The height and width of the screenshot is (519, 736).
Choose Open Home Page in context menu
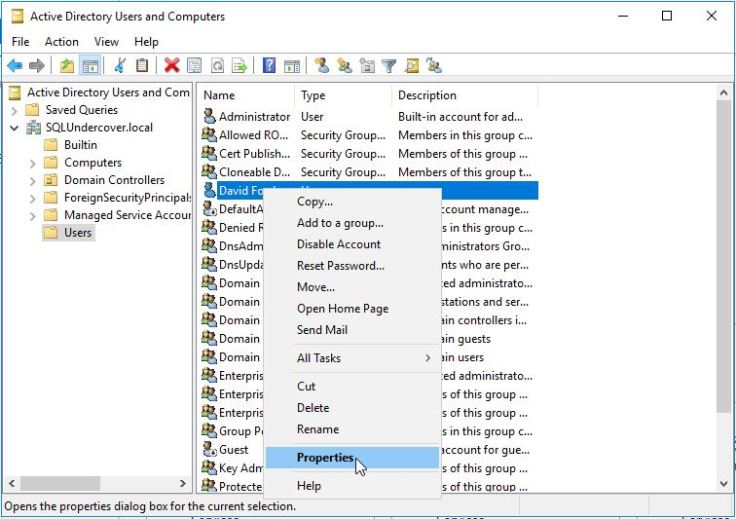tap(353, 308)
